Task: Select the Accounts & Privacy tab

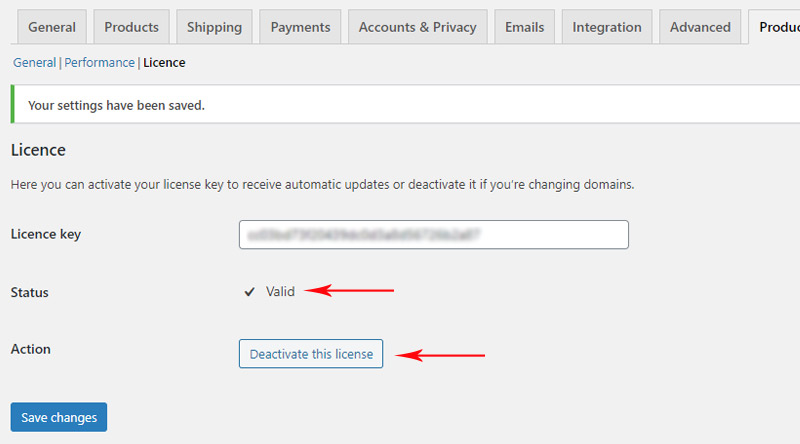Action: click(x=417, y=27)
